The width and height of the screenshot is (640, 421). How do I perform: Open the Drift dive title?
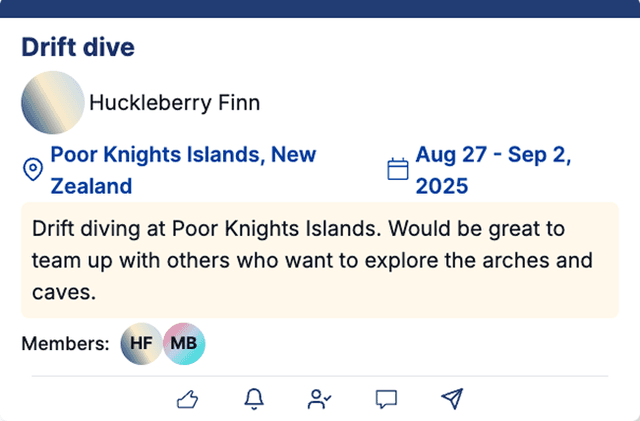78,47
